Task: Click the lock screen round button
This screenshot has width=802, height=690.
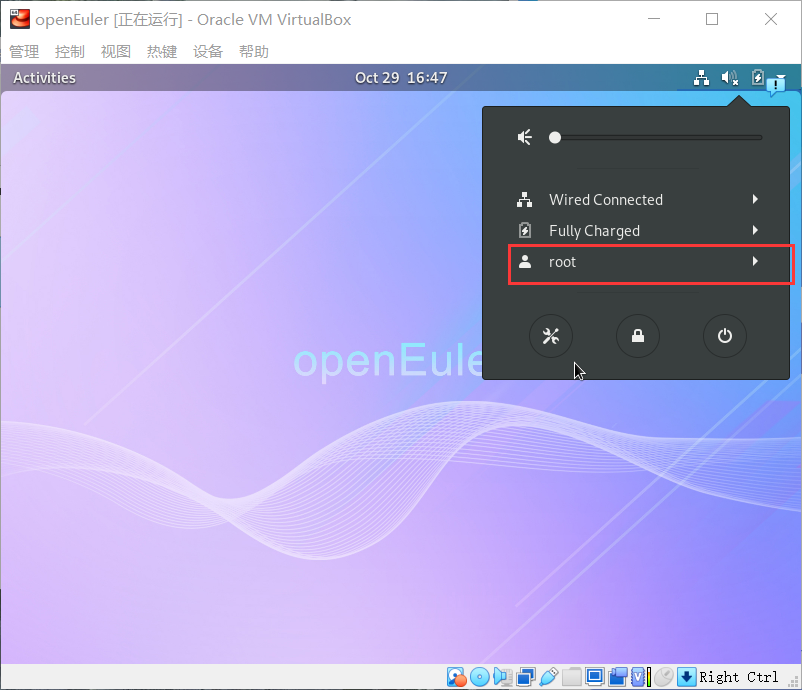Action: [x=638, y=336]
